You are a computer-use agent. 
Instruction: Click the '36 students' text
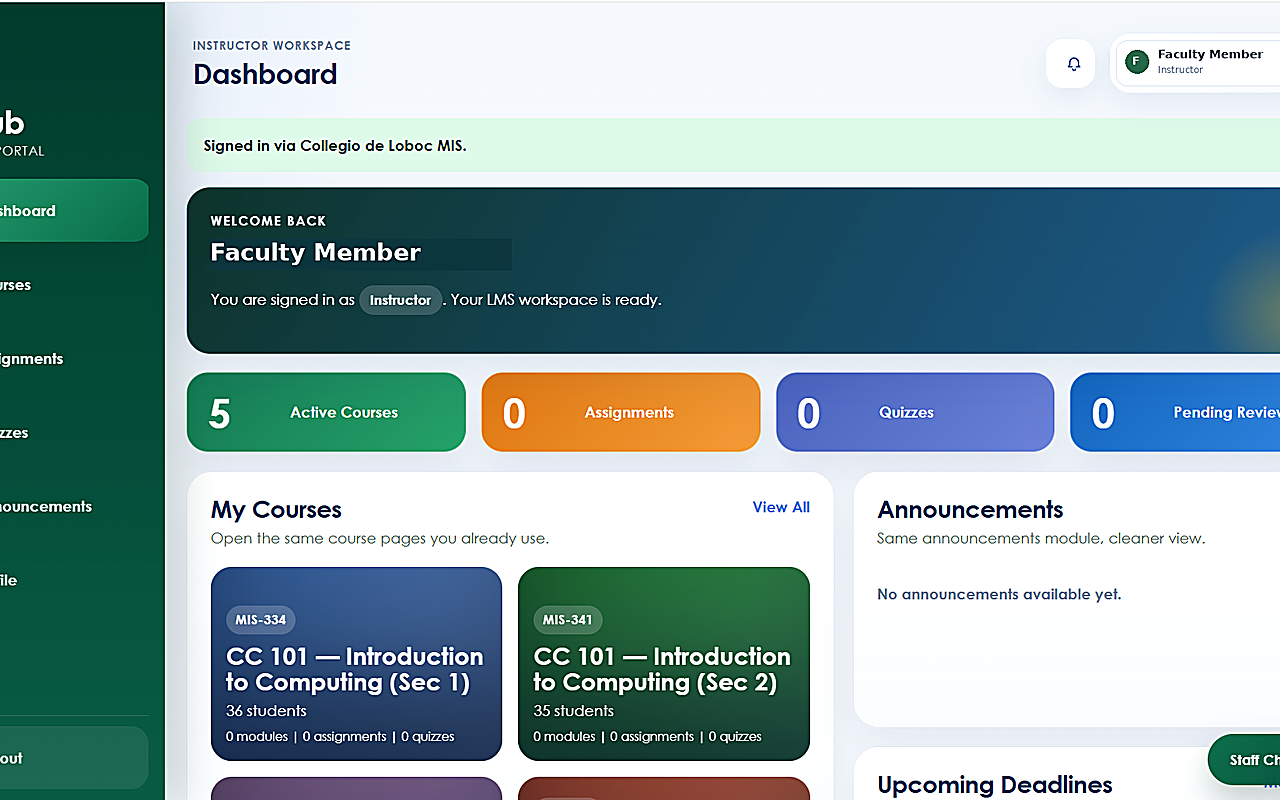(266, 711)
